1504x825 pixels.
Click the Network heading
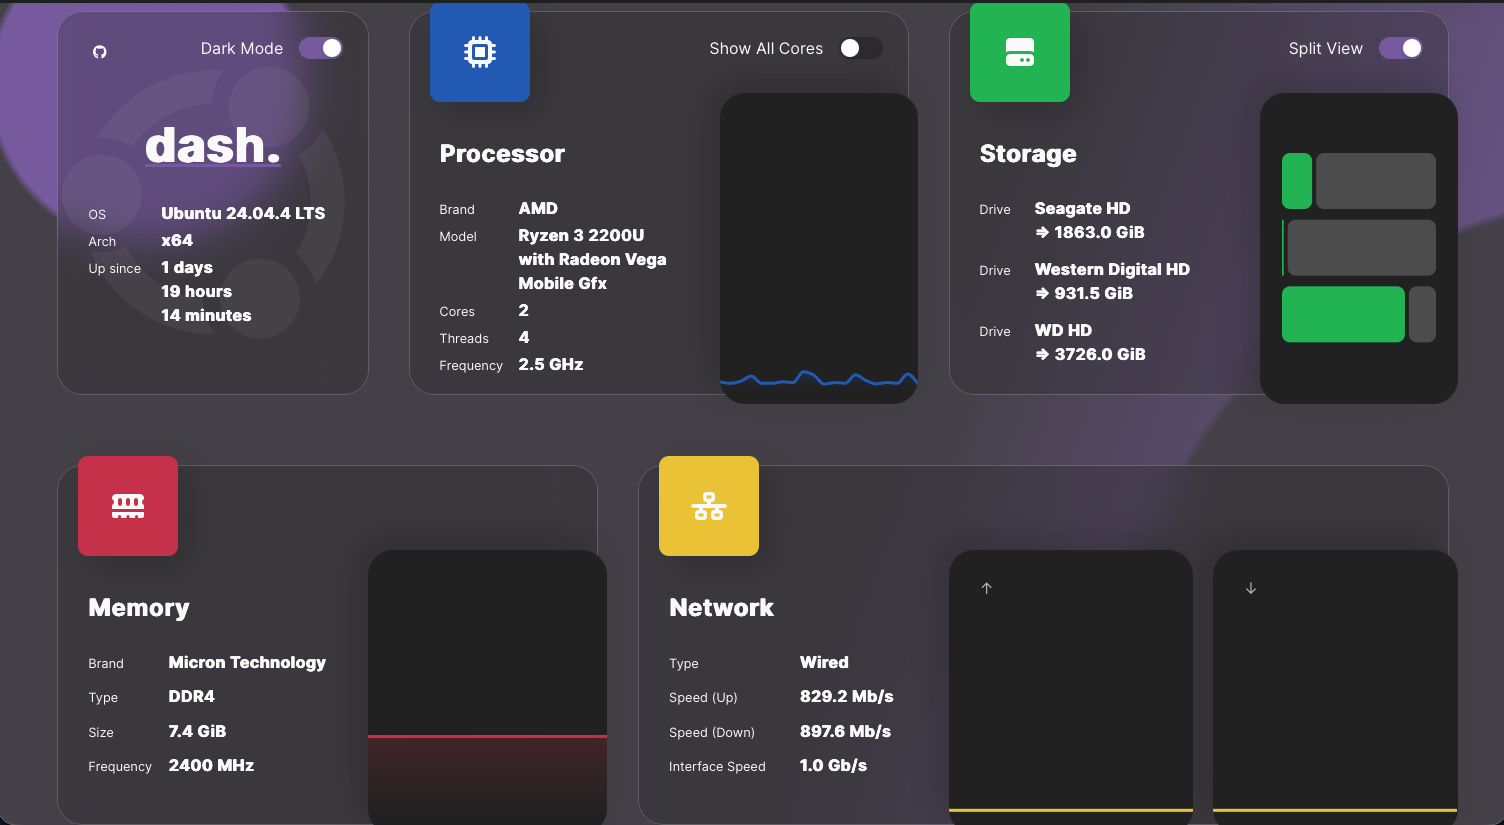click(x=722, y=607)
